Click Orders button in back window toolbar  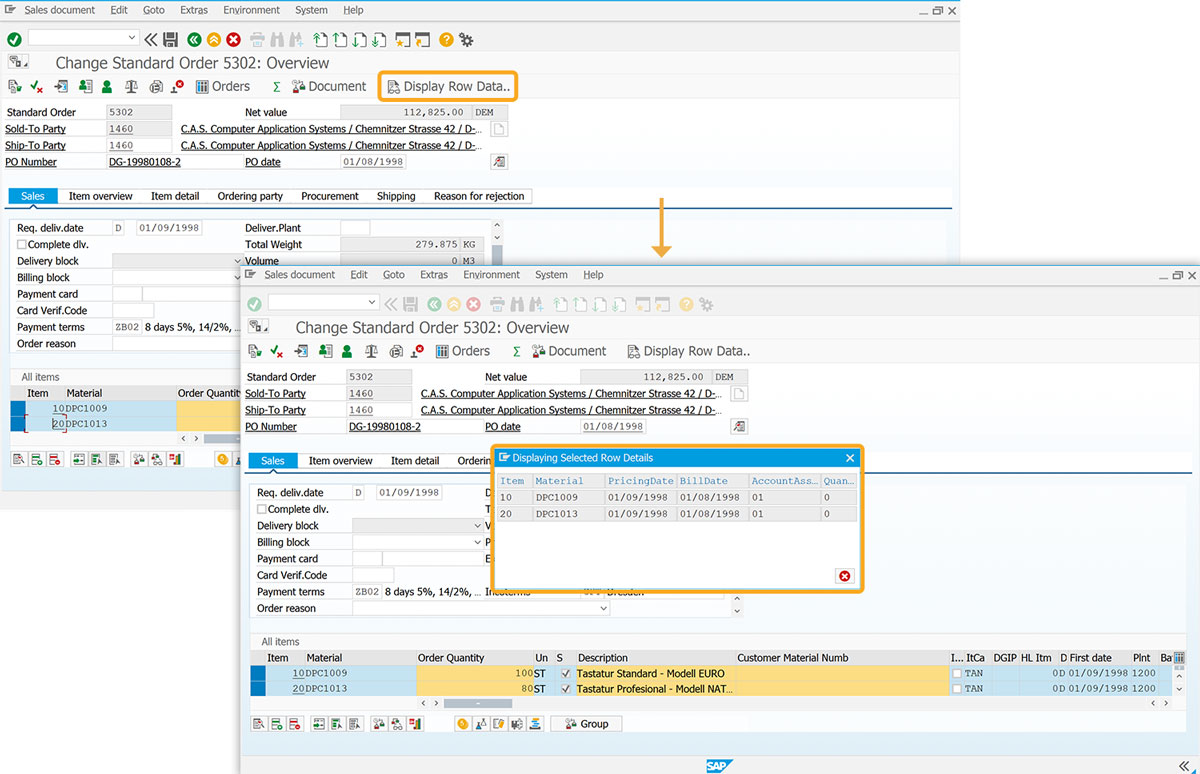click(x=222, y=86)
